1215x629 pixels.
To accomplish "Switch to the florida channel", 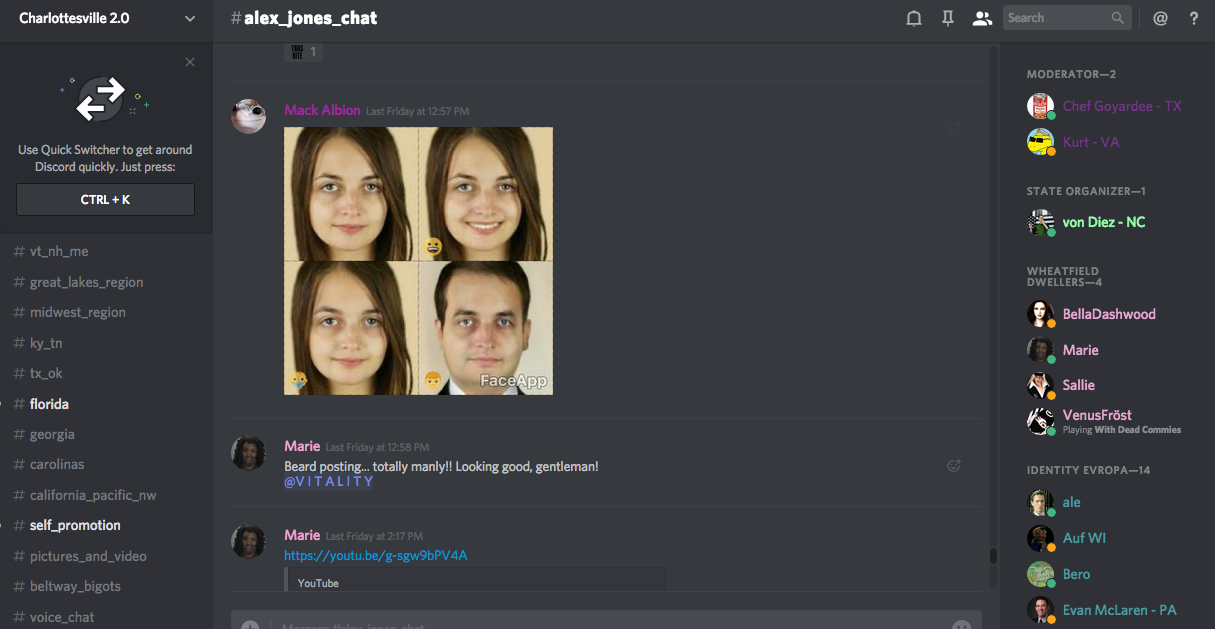I will (49, 404).
